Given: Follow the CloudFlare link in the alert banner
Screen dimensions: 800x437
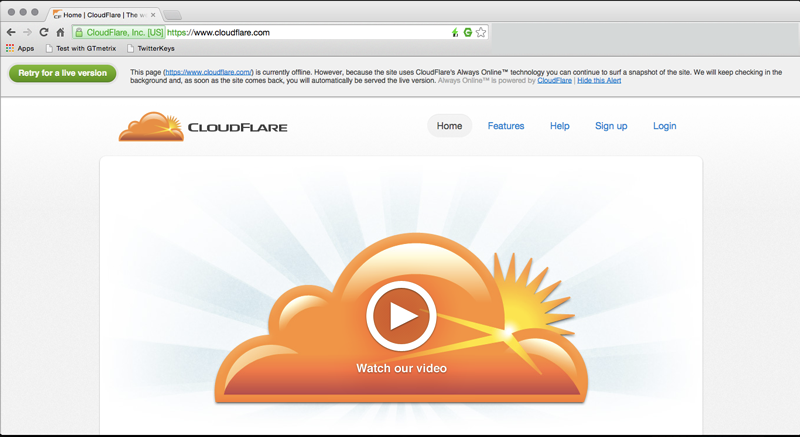Looking at the screenshot, I should coord(554,81).
